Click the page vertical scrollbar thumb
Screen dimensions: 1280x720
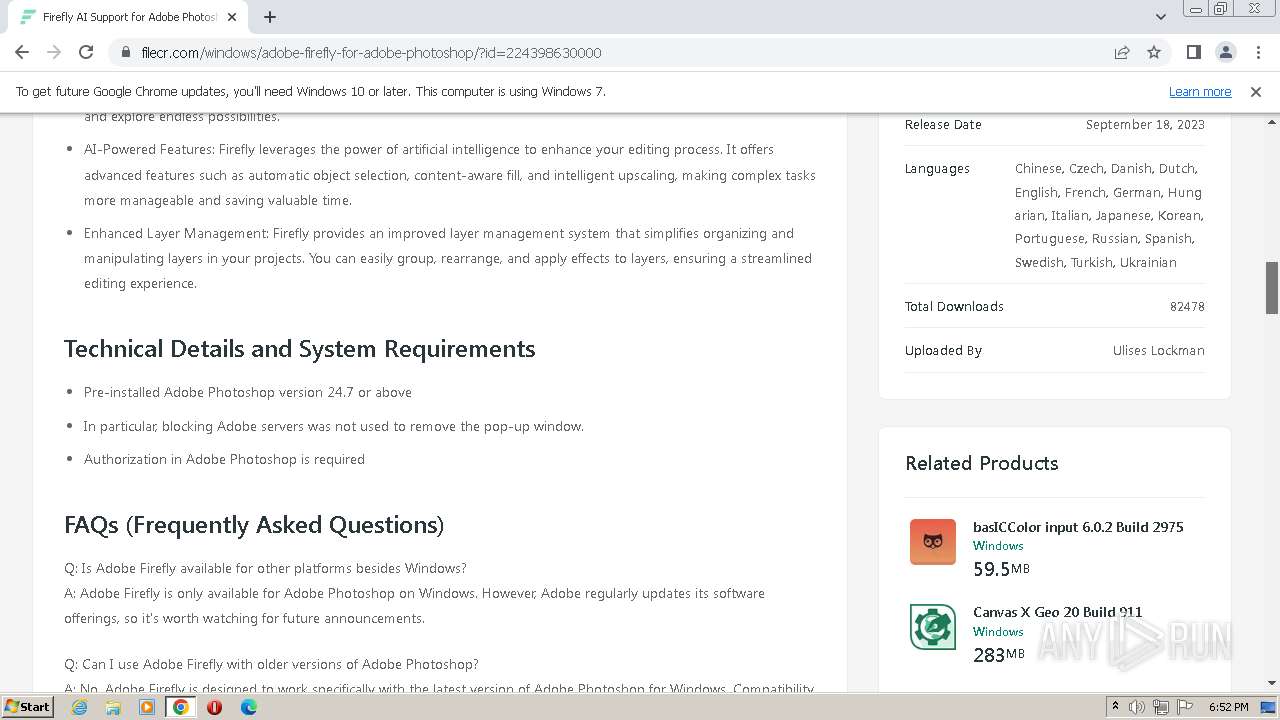(x=1272, y=288)
